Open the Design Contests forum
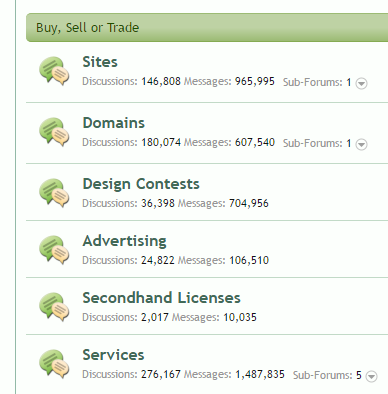This screenshot has height=394, width=388. pos(141,184)
